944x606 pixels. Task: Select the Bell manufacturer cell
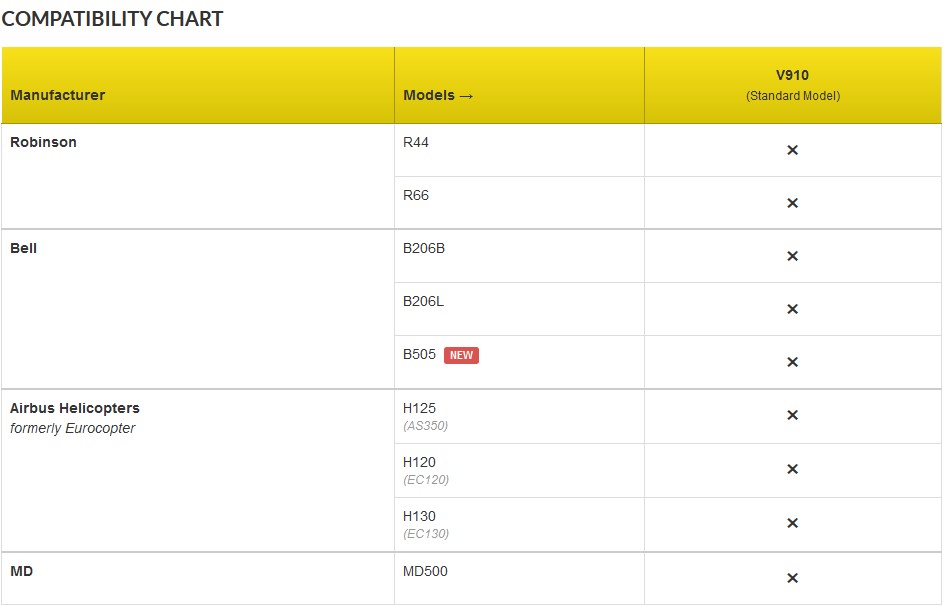click(24, 248)
